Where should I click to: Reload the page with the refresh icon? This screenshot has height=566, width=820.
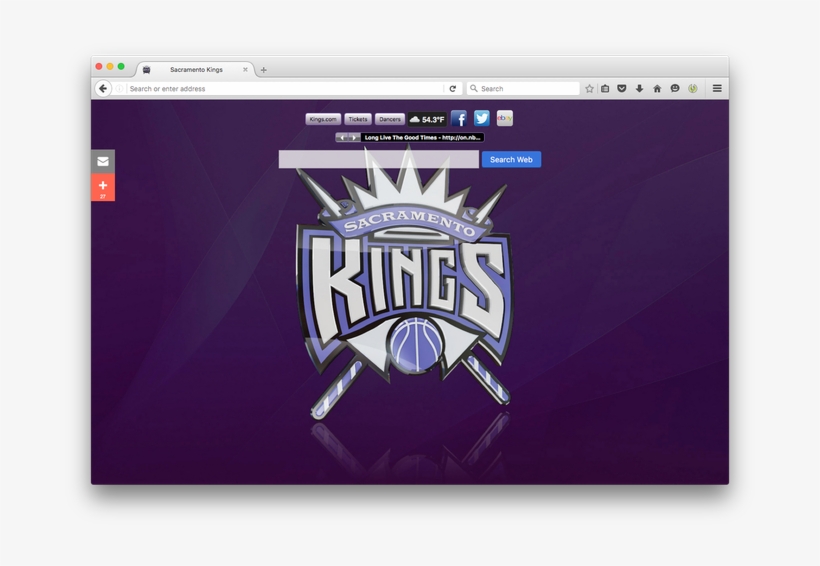[x=452, y=89]
